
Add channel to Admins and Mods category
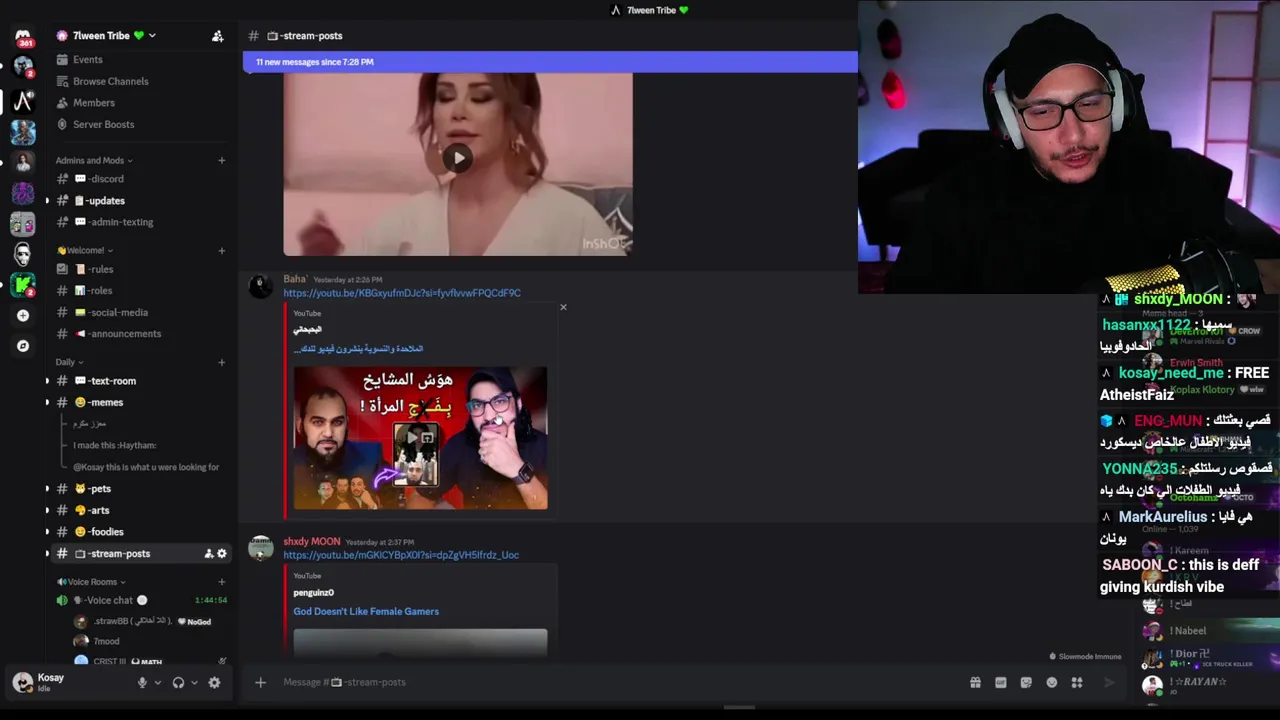[221, 160]
